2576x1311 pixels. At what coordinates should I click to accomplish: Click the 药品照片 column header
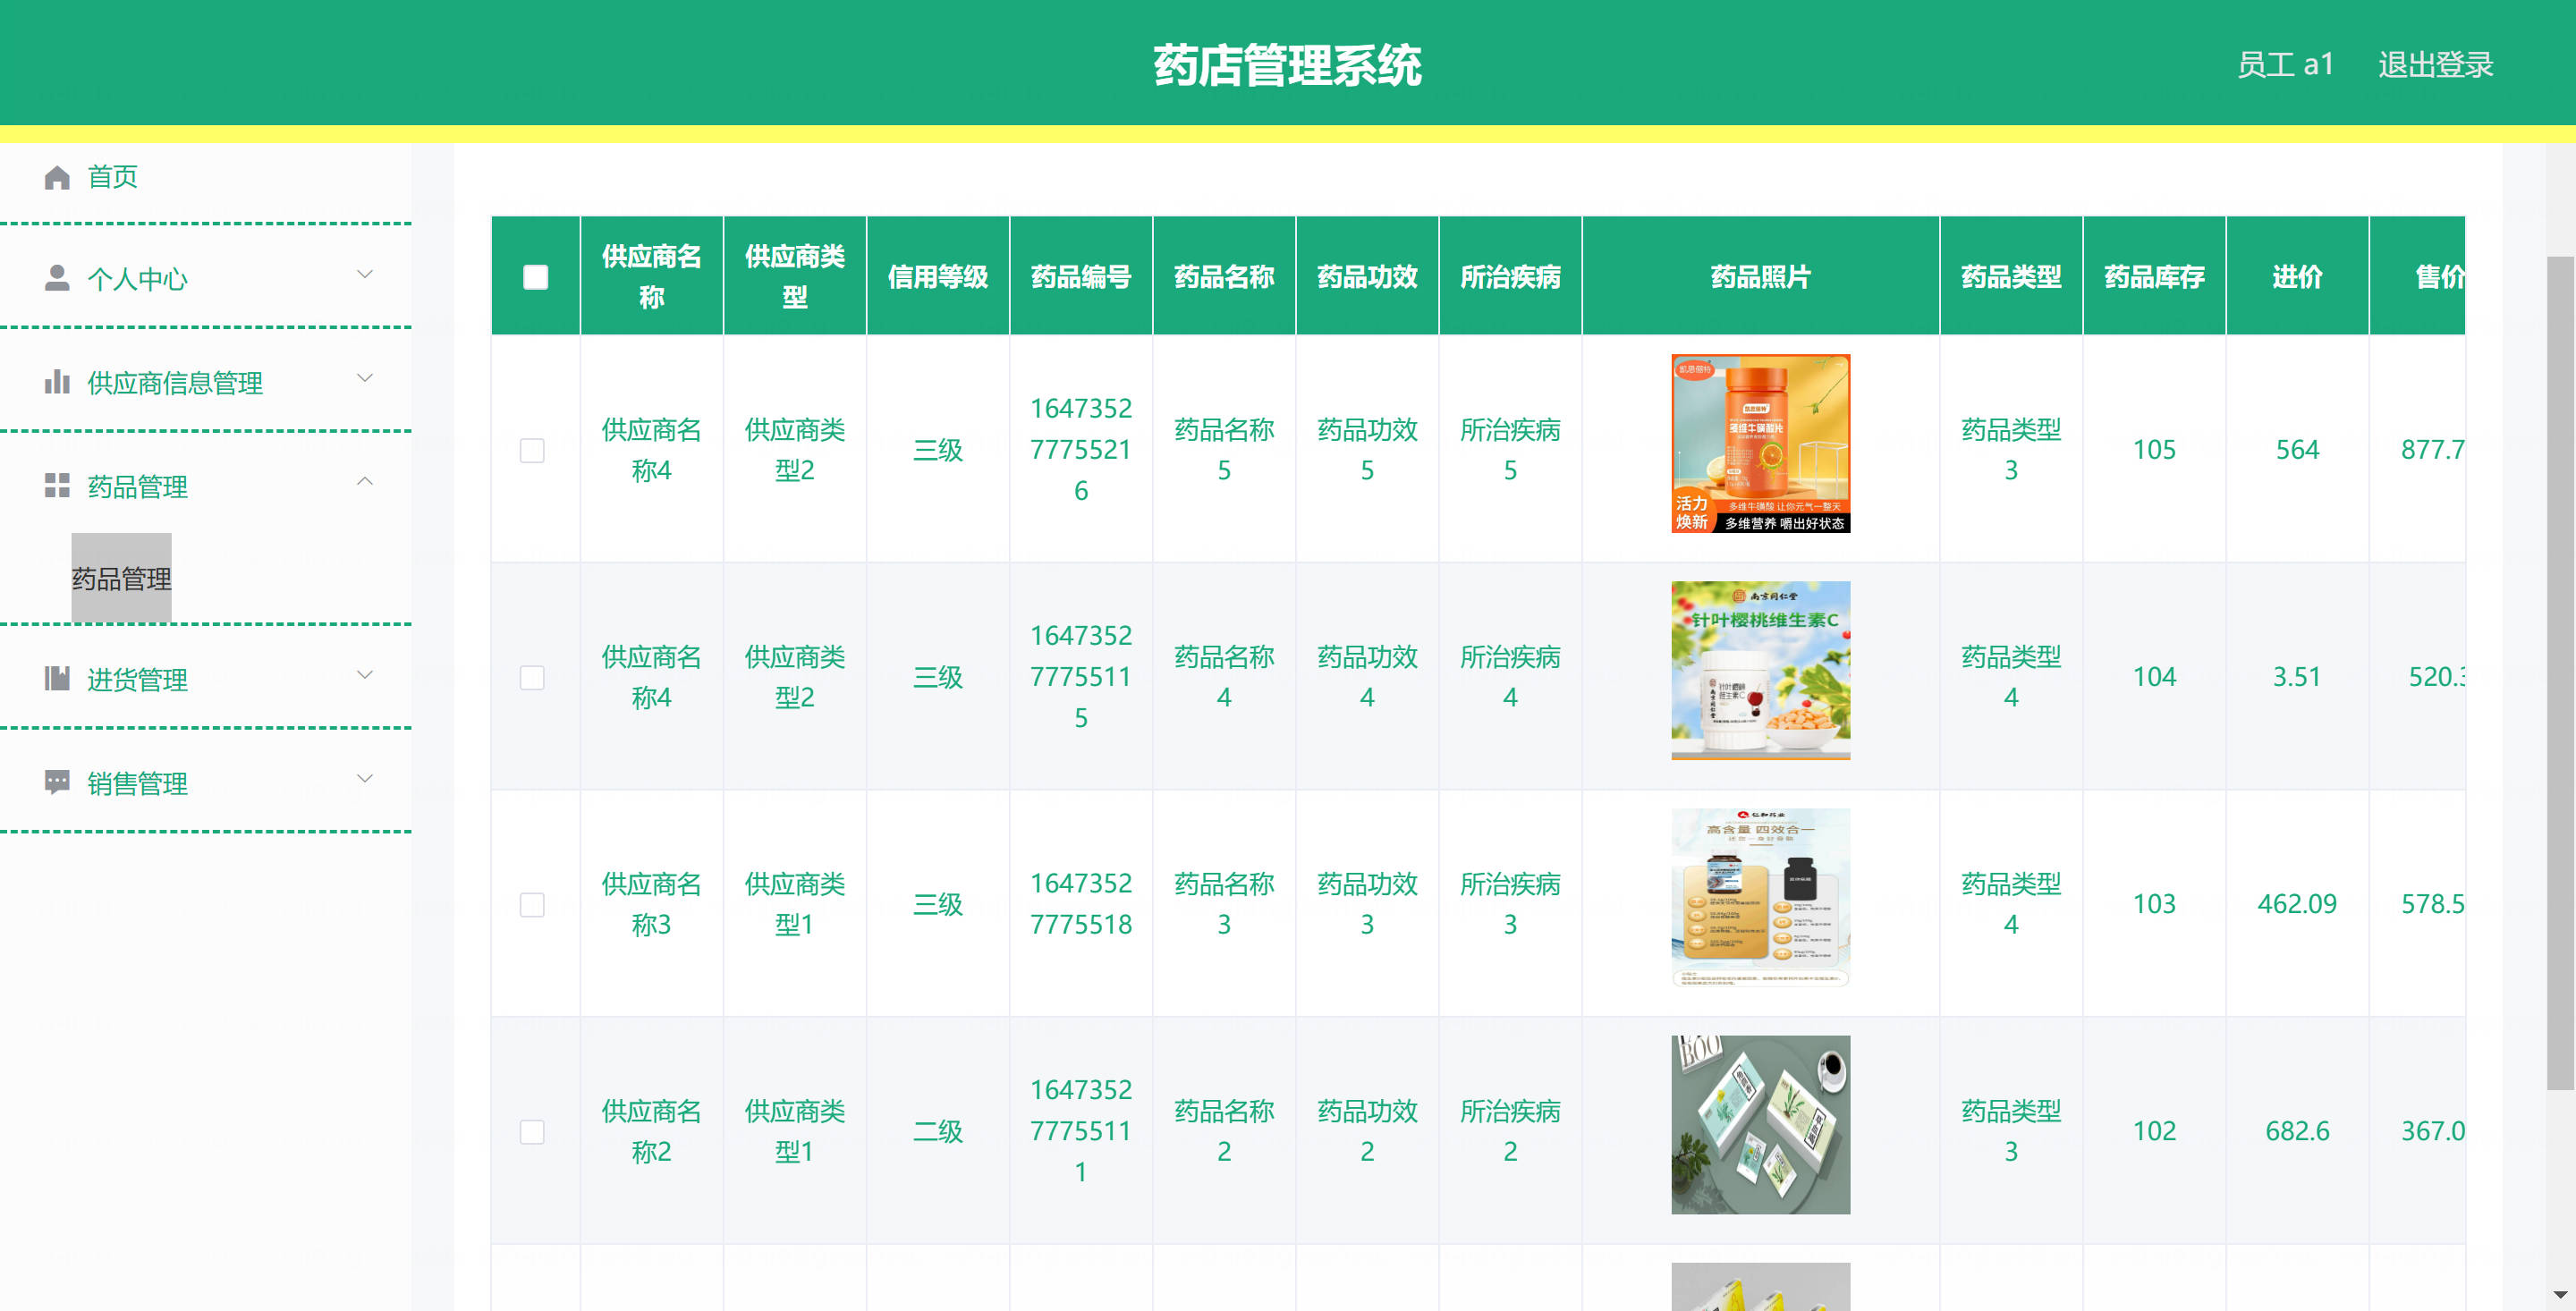(1761, 277)
